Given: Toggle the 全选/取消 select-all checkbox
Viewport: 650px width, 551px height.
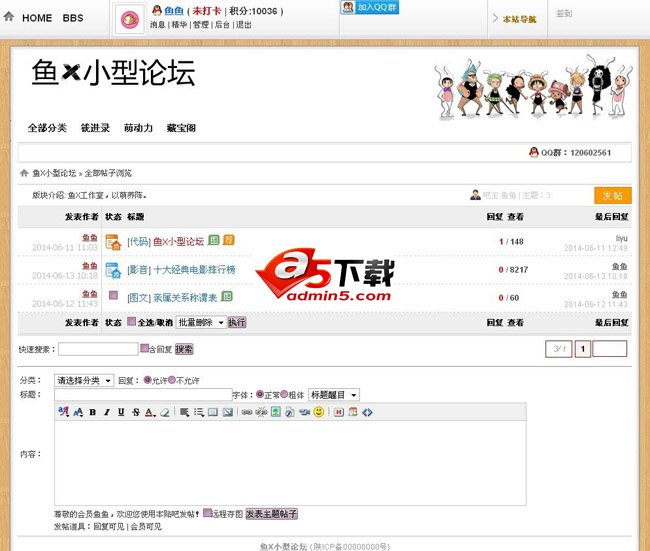Looking at the screenshot, I should pos(131,321).
